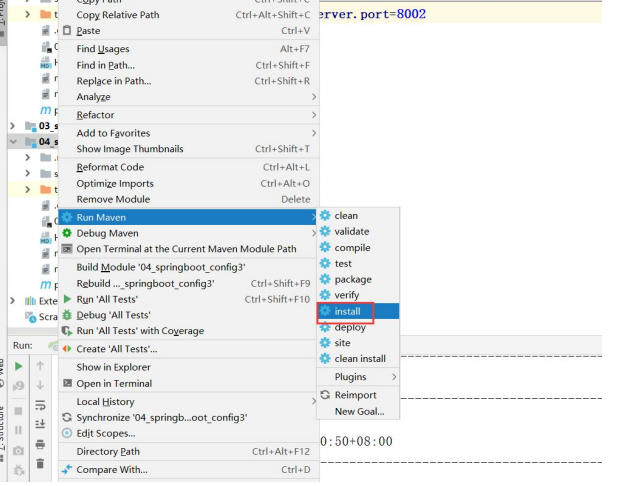Click the scroll-to-end icon in Run panel

point(40,424)
